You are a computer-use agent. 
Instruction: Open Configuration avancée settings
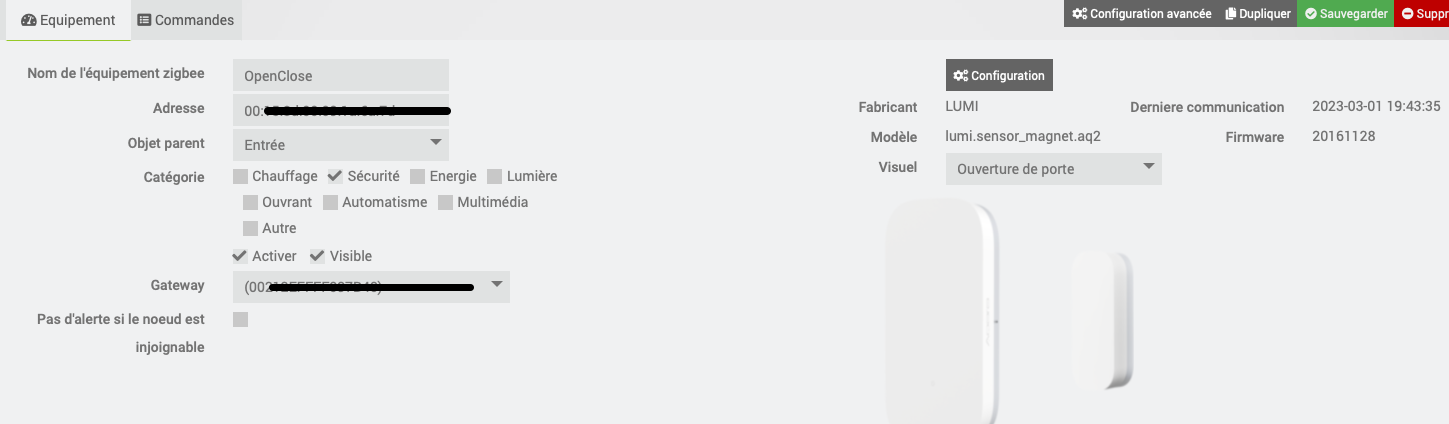[x=1141, y=14]
